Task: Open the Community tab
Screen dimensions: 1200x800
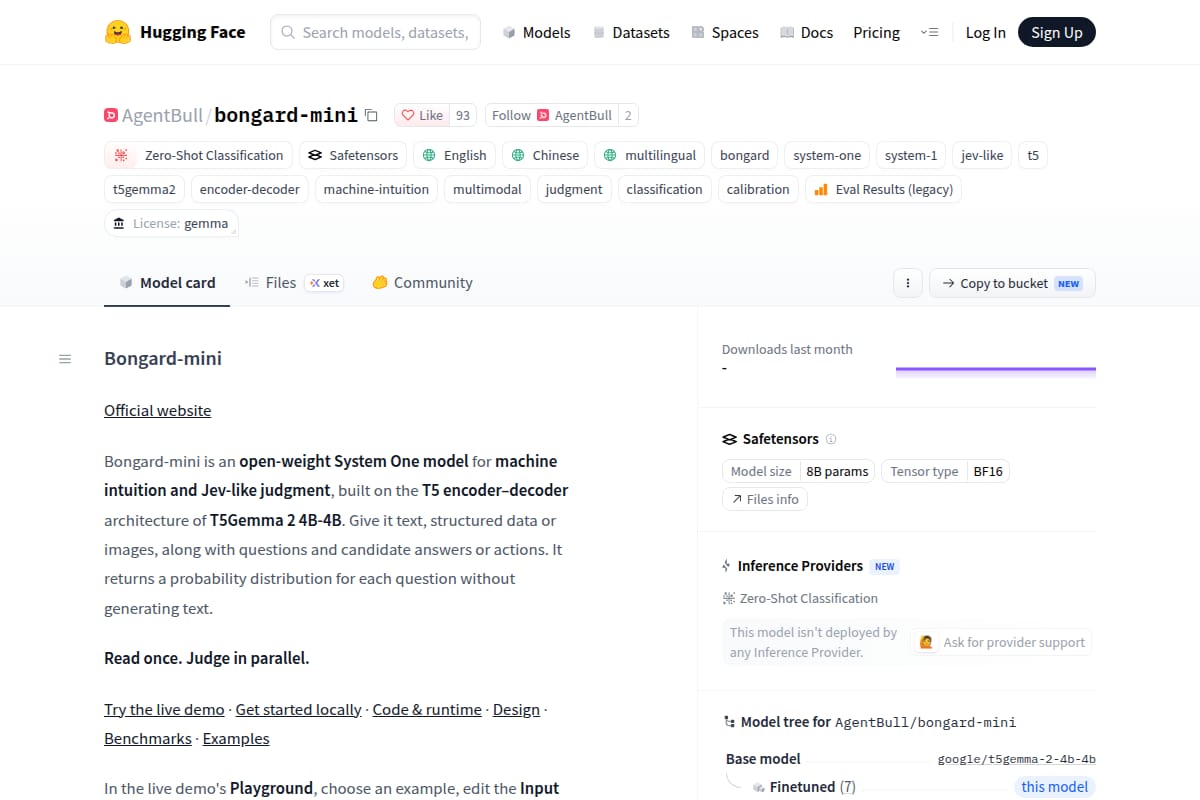Action: point(422,283)
